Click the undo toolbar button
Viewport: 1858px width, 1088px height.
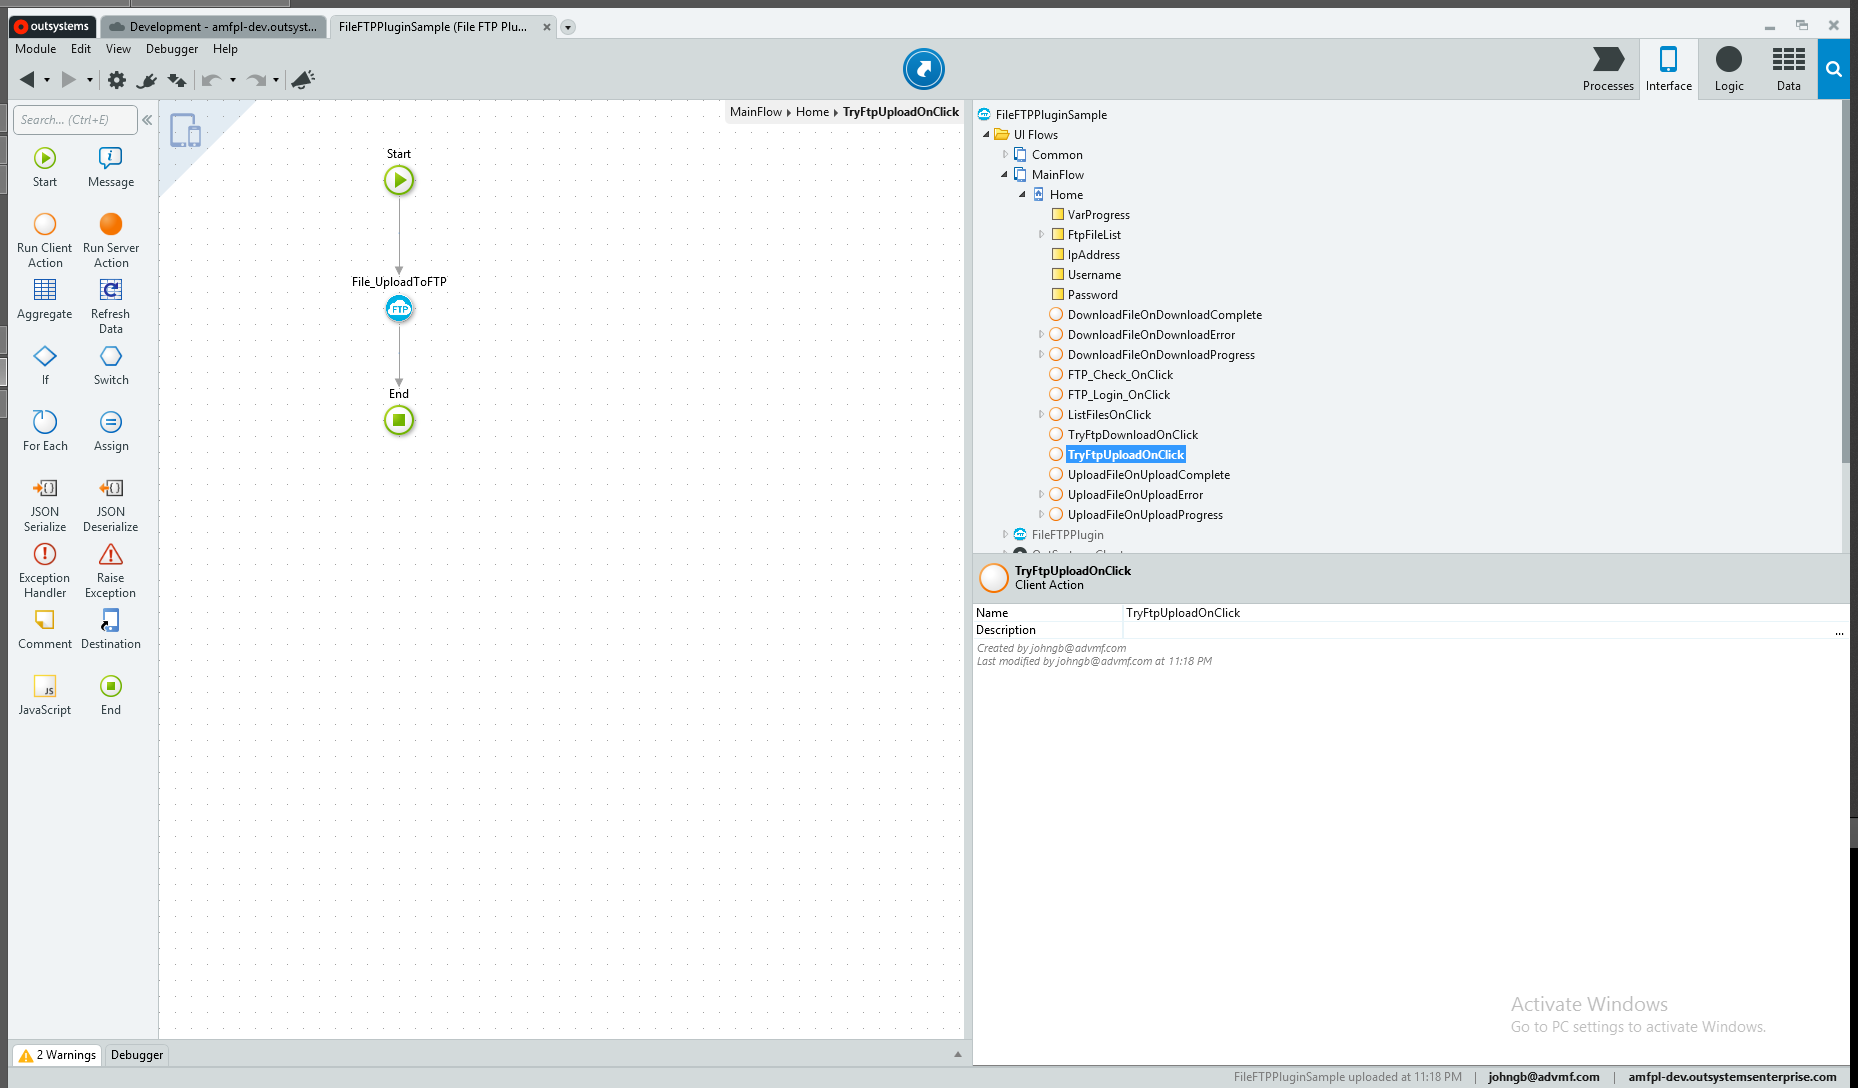click(x=210, y=80)
